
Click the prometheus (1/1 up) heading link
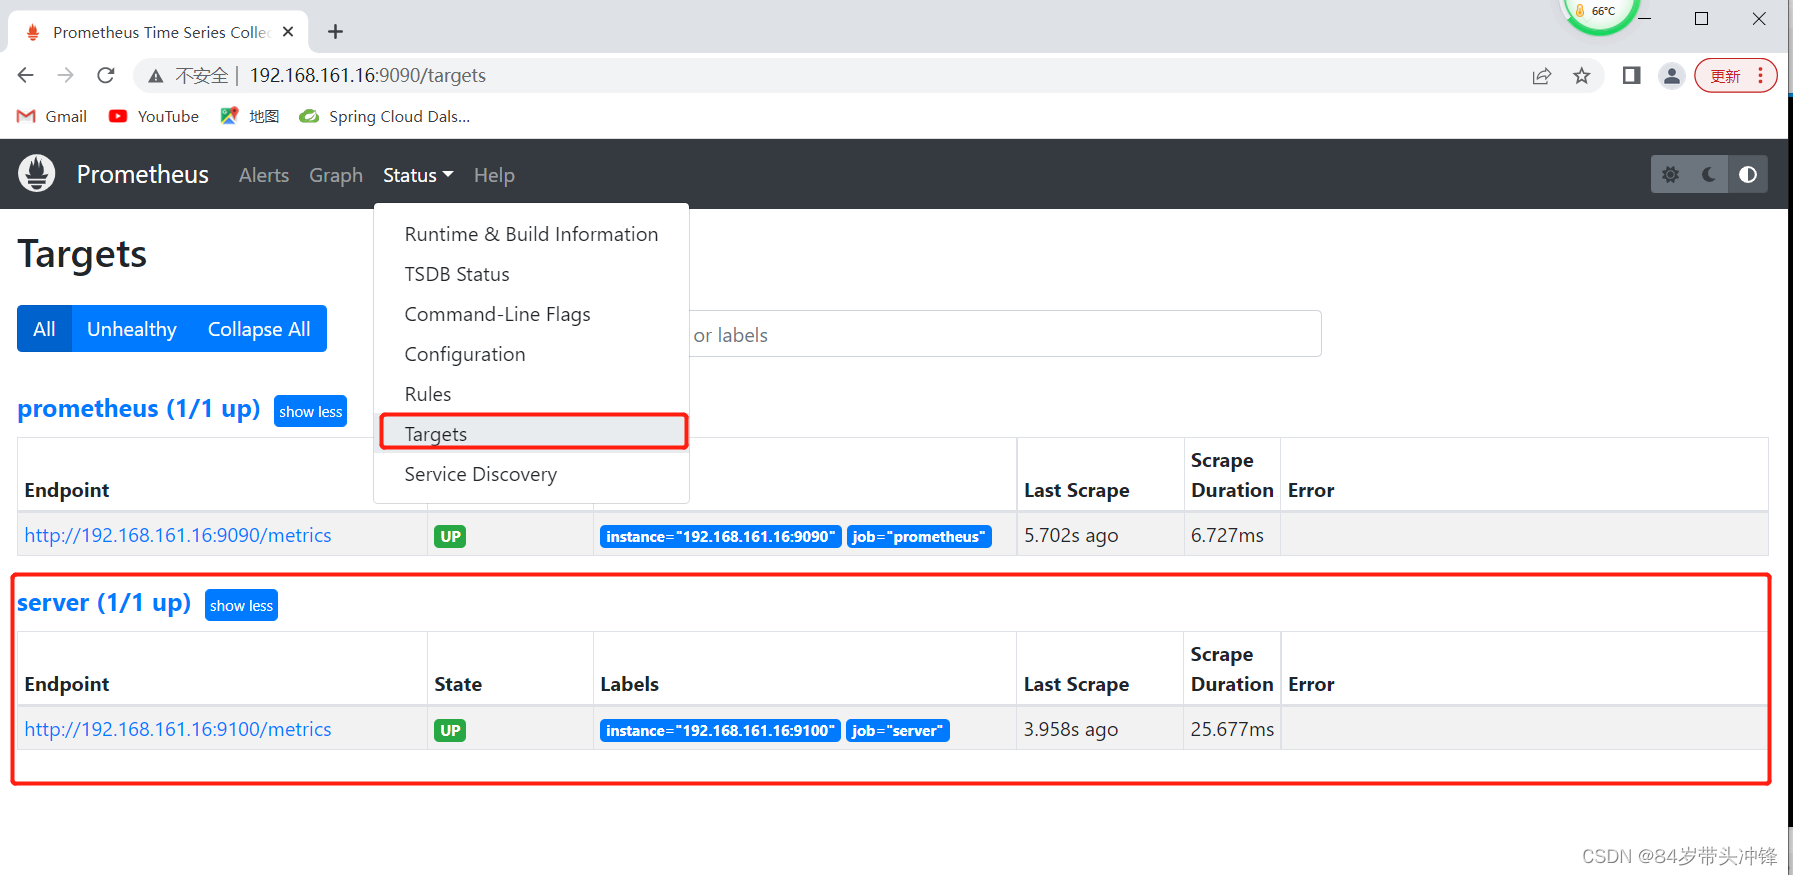[139, 409]
